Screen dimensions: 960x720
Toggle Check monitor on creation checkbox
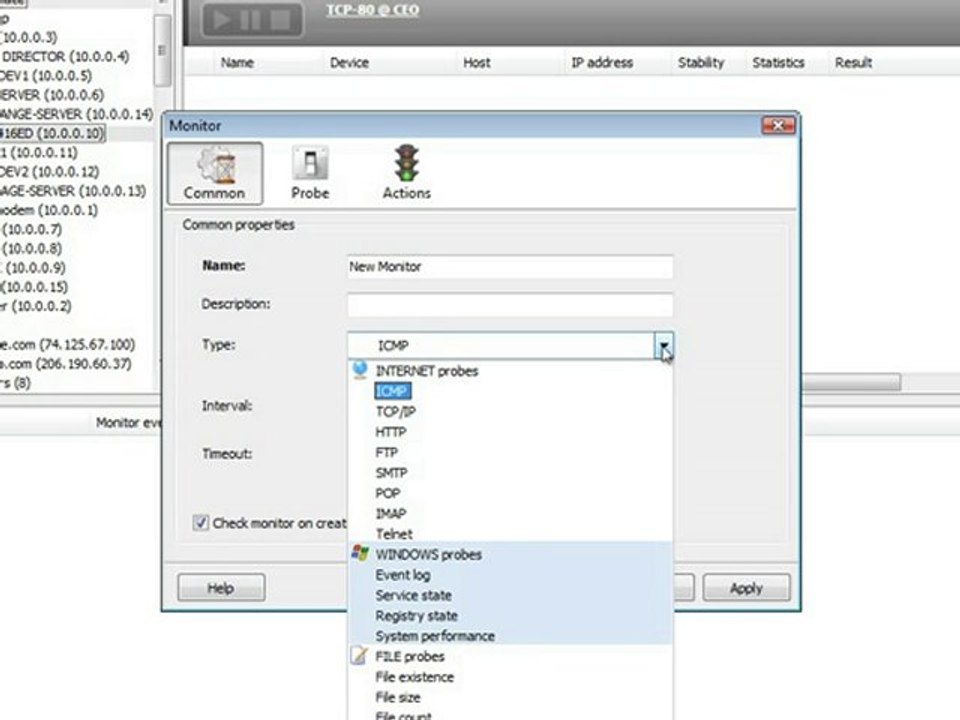pyautogui.click(x=200, y=523)
